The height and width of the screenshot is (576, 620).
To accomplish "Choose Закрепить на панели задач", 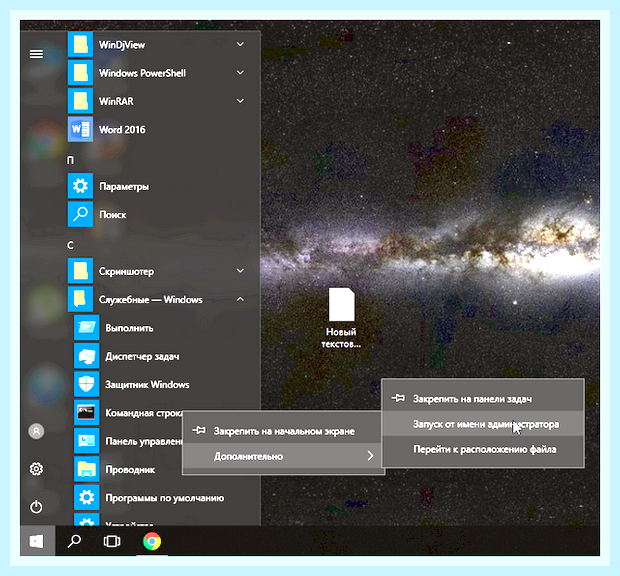I will pos(483,398).
